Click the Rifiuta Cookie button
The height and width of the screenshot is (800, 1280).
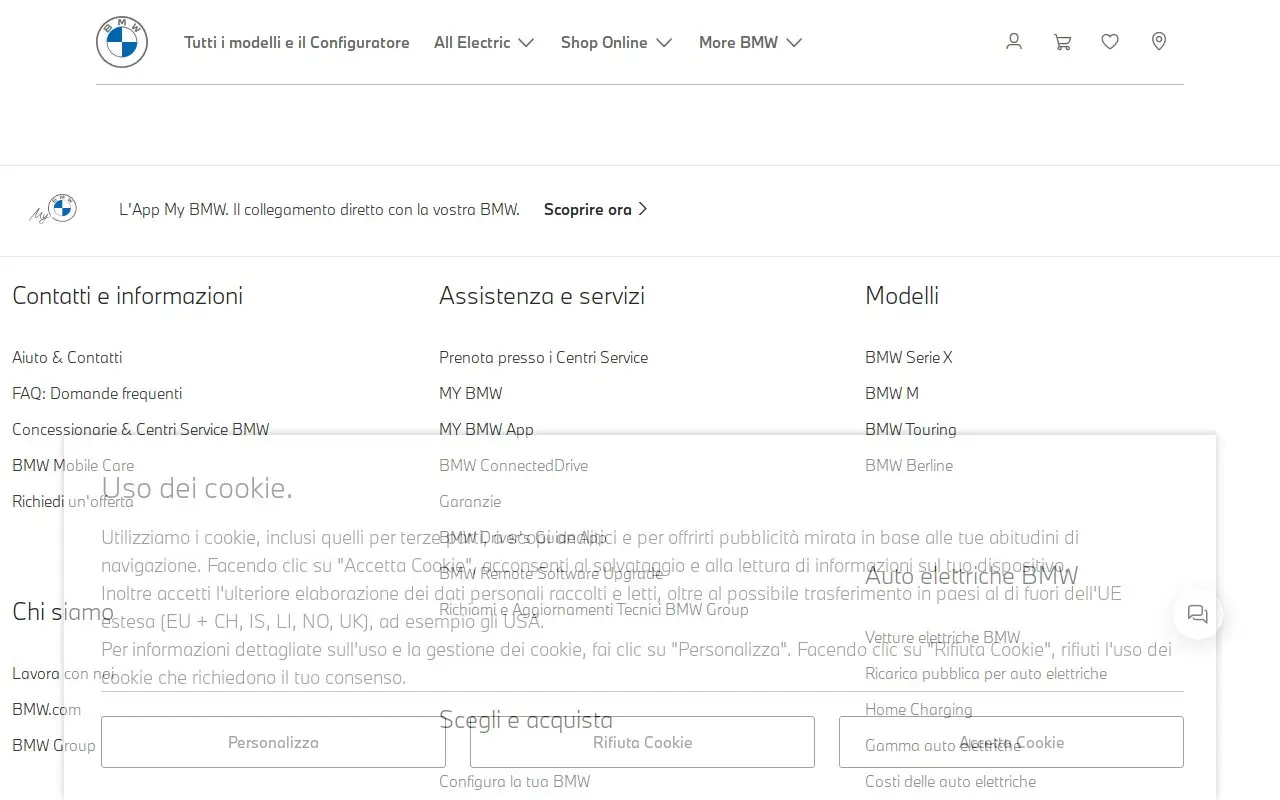click(642, 742)
